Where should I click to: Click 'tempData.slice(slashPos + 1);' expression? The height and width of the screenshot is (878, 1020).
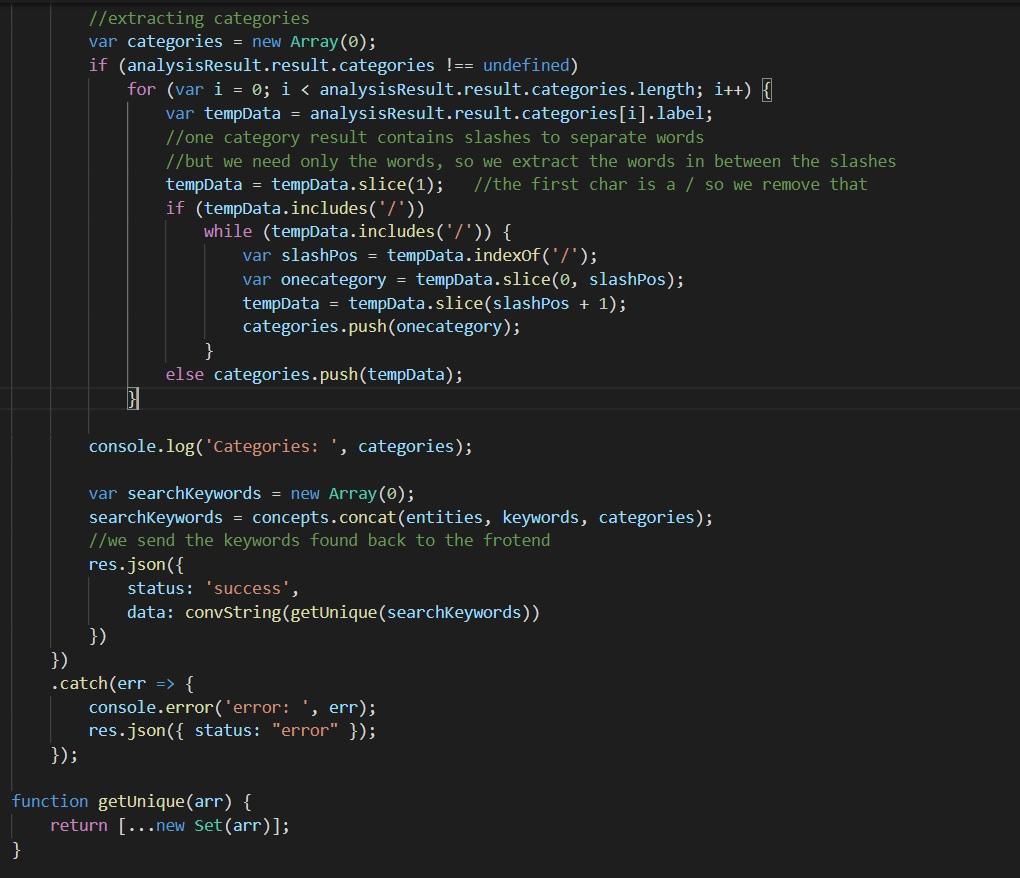pyautogui.click(x=487, y=303)
